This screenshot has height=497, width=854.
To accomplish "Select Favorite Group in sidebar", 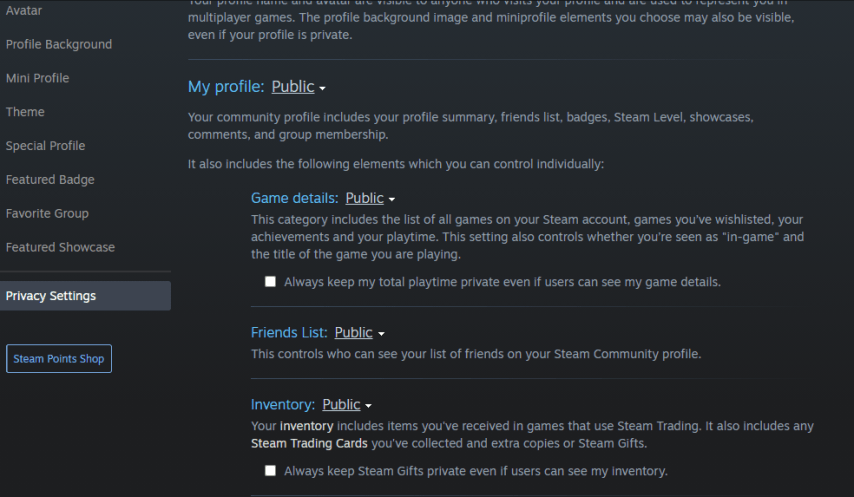I will (47, 213).
